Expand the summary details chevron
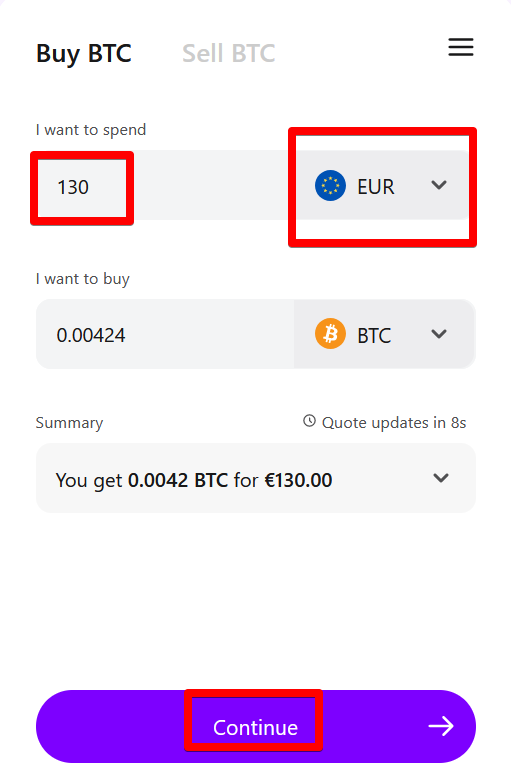This screenshot has width=511, height=778. pyautogui.click(x=441, y=478)
